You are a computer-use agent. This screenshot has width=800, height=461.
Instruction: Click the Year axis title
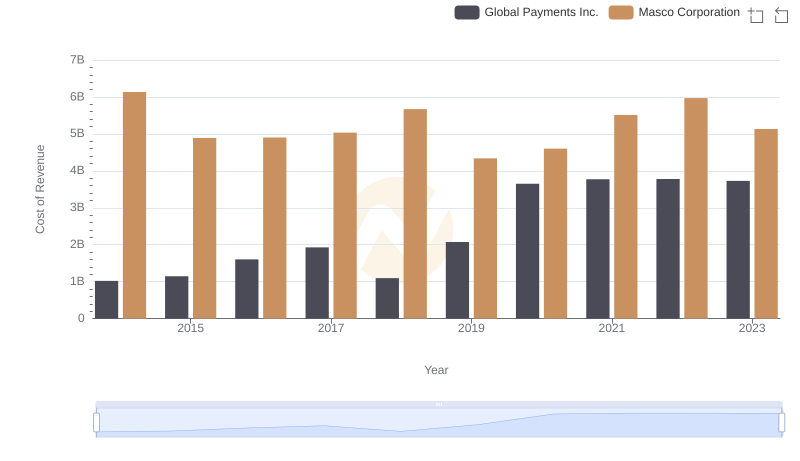click(436, 370)
